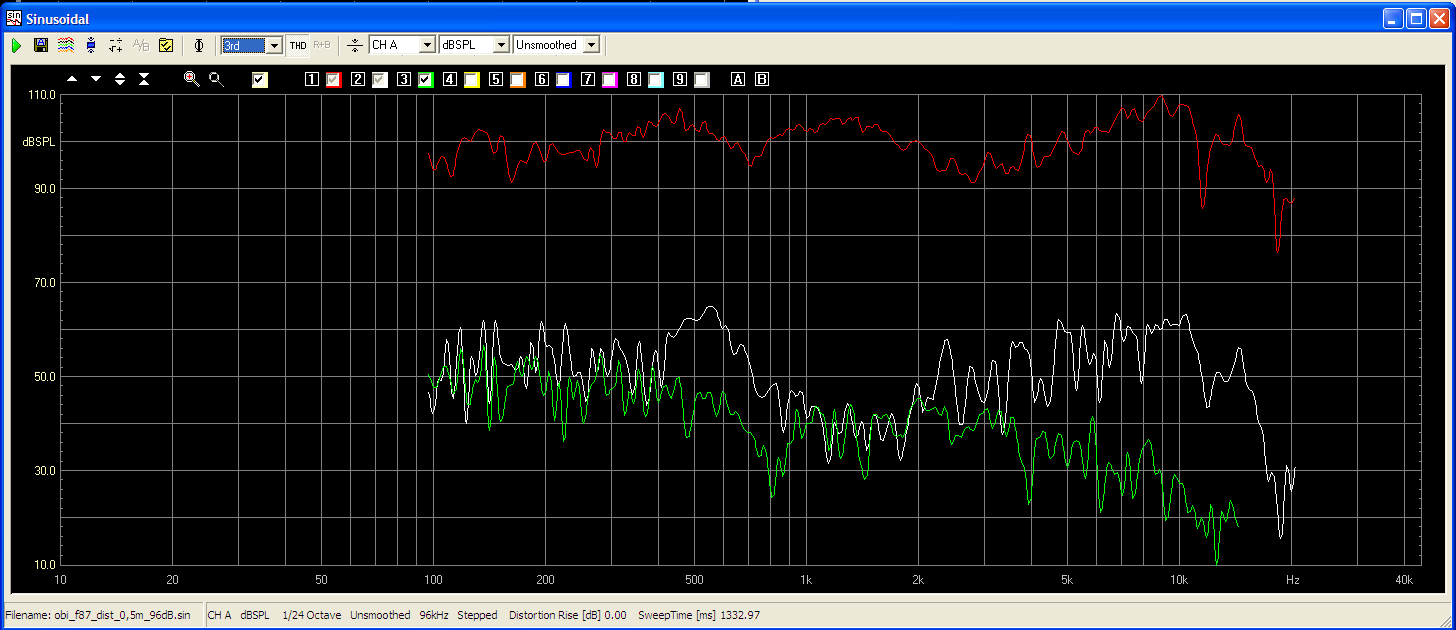
Task: Click the greyed A/B compare icon
Action: (x=141, y=45)
